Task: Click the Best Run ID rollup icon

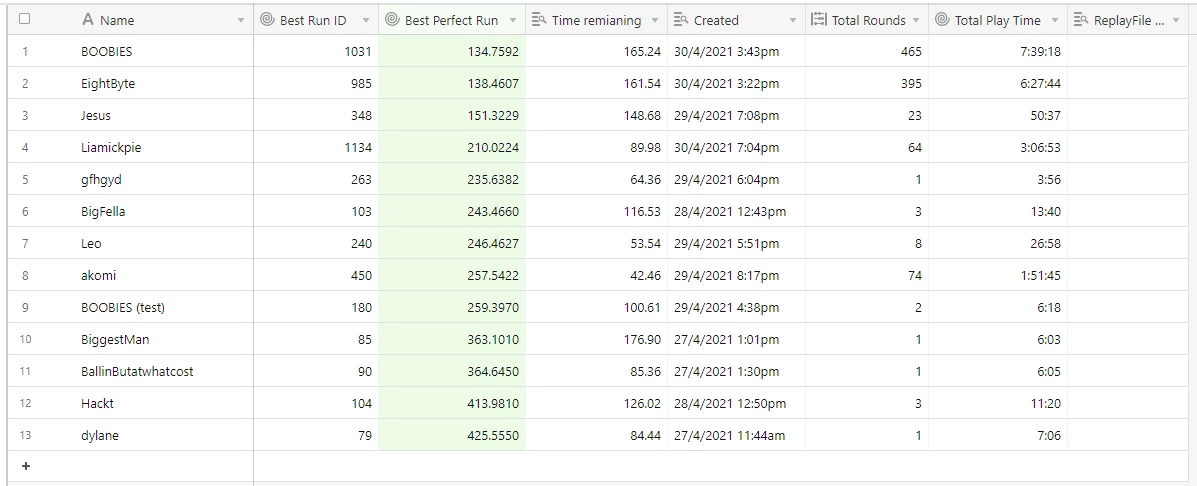Action: click(267, 20)
